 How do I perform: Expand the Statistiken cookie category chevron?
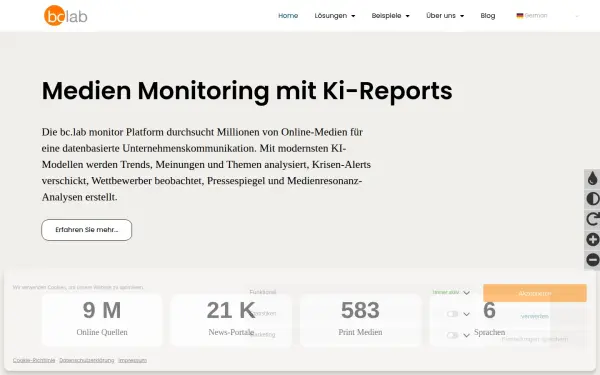[x=466, y=314]
